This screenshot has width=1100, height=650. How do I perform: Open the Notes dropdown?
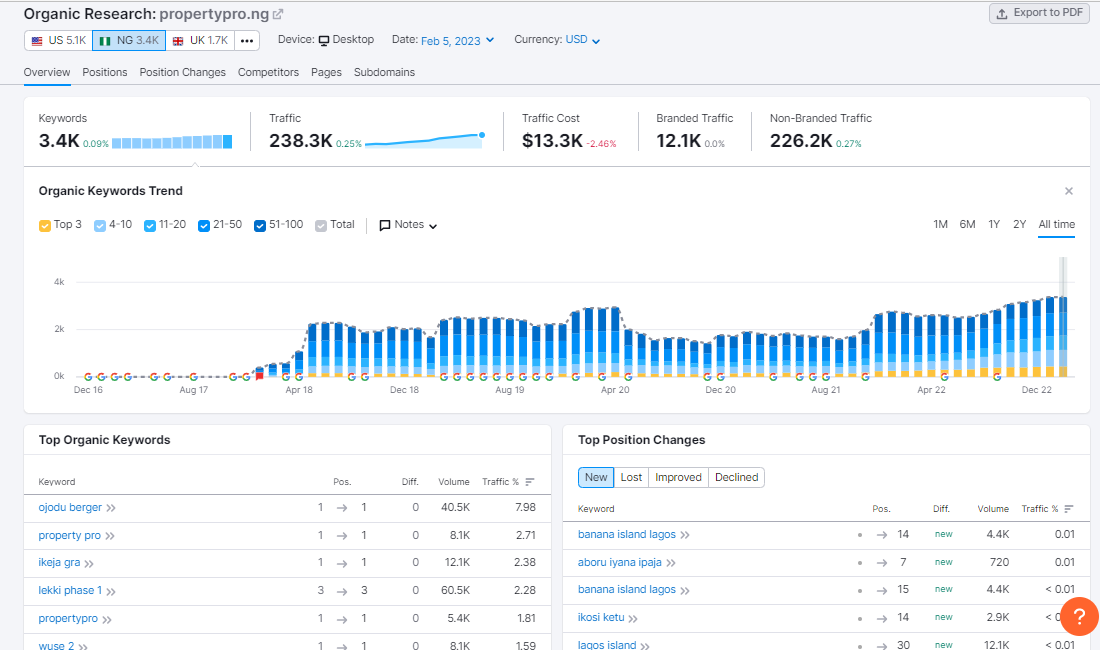408,225
